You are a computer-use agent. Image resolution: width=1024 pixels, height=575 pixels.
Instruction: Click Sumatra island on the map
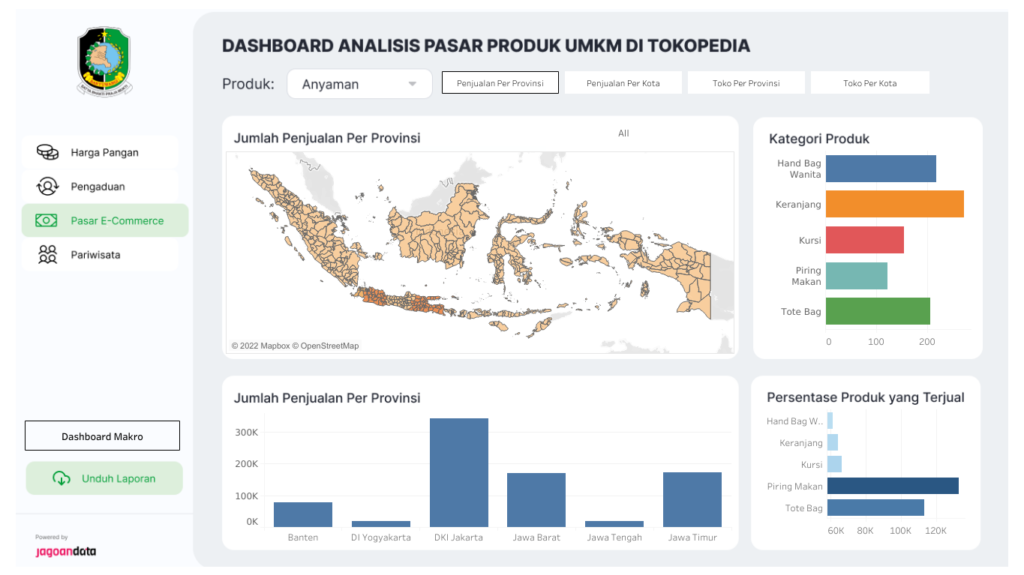coord(307,225)
